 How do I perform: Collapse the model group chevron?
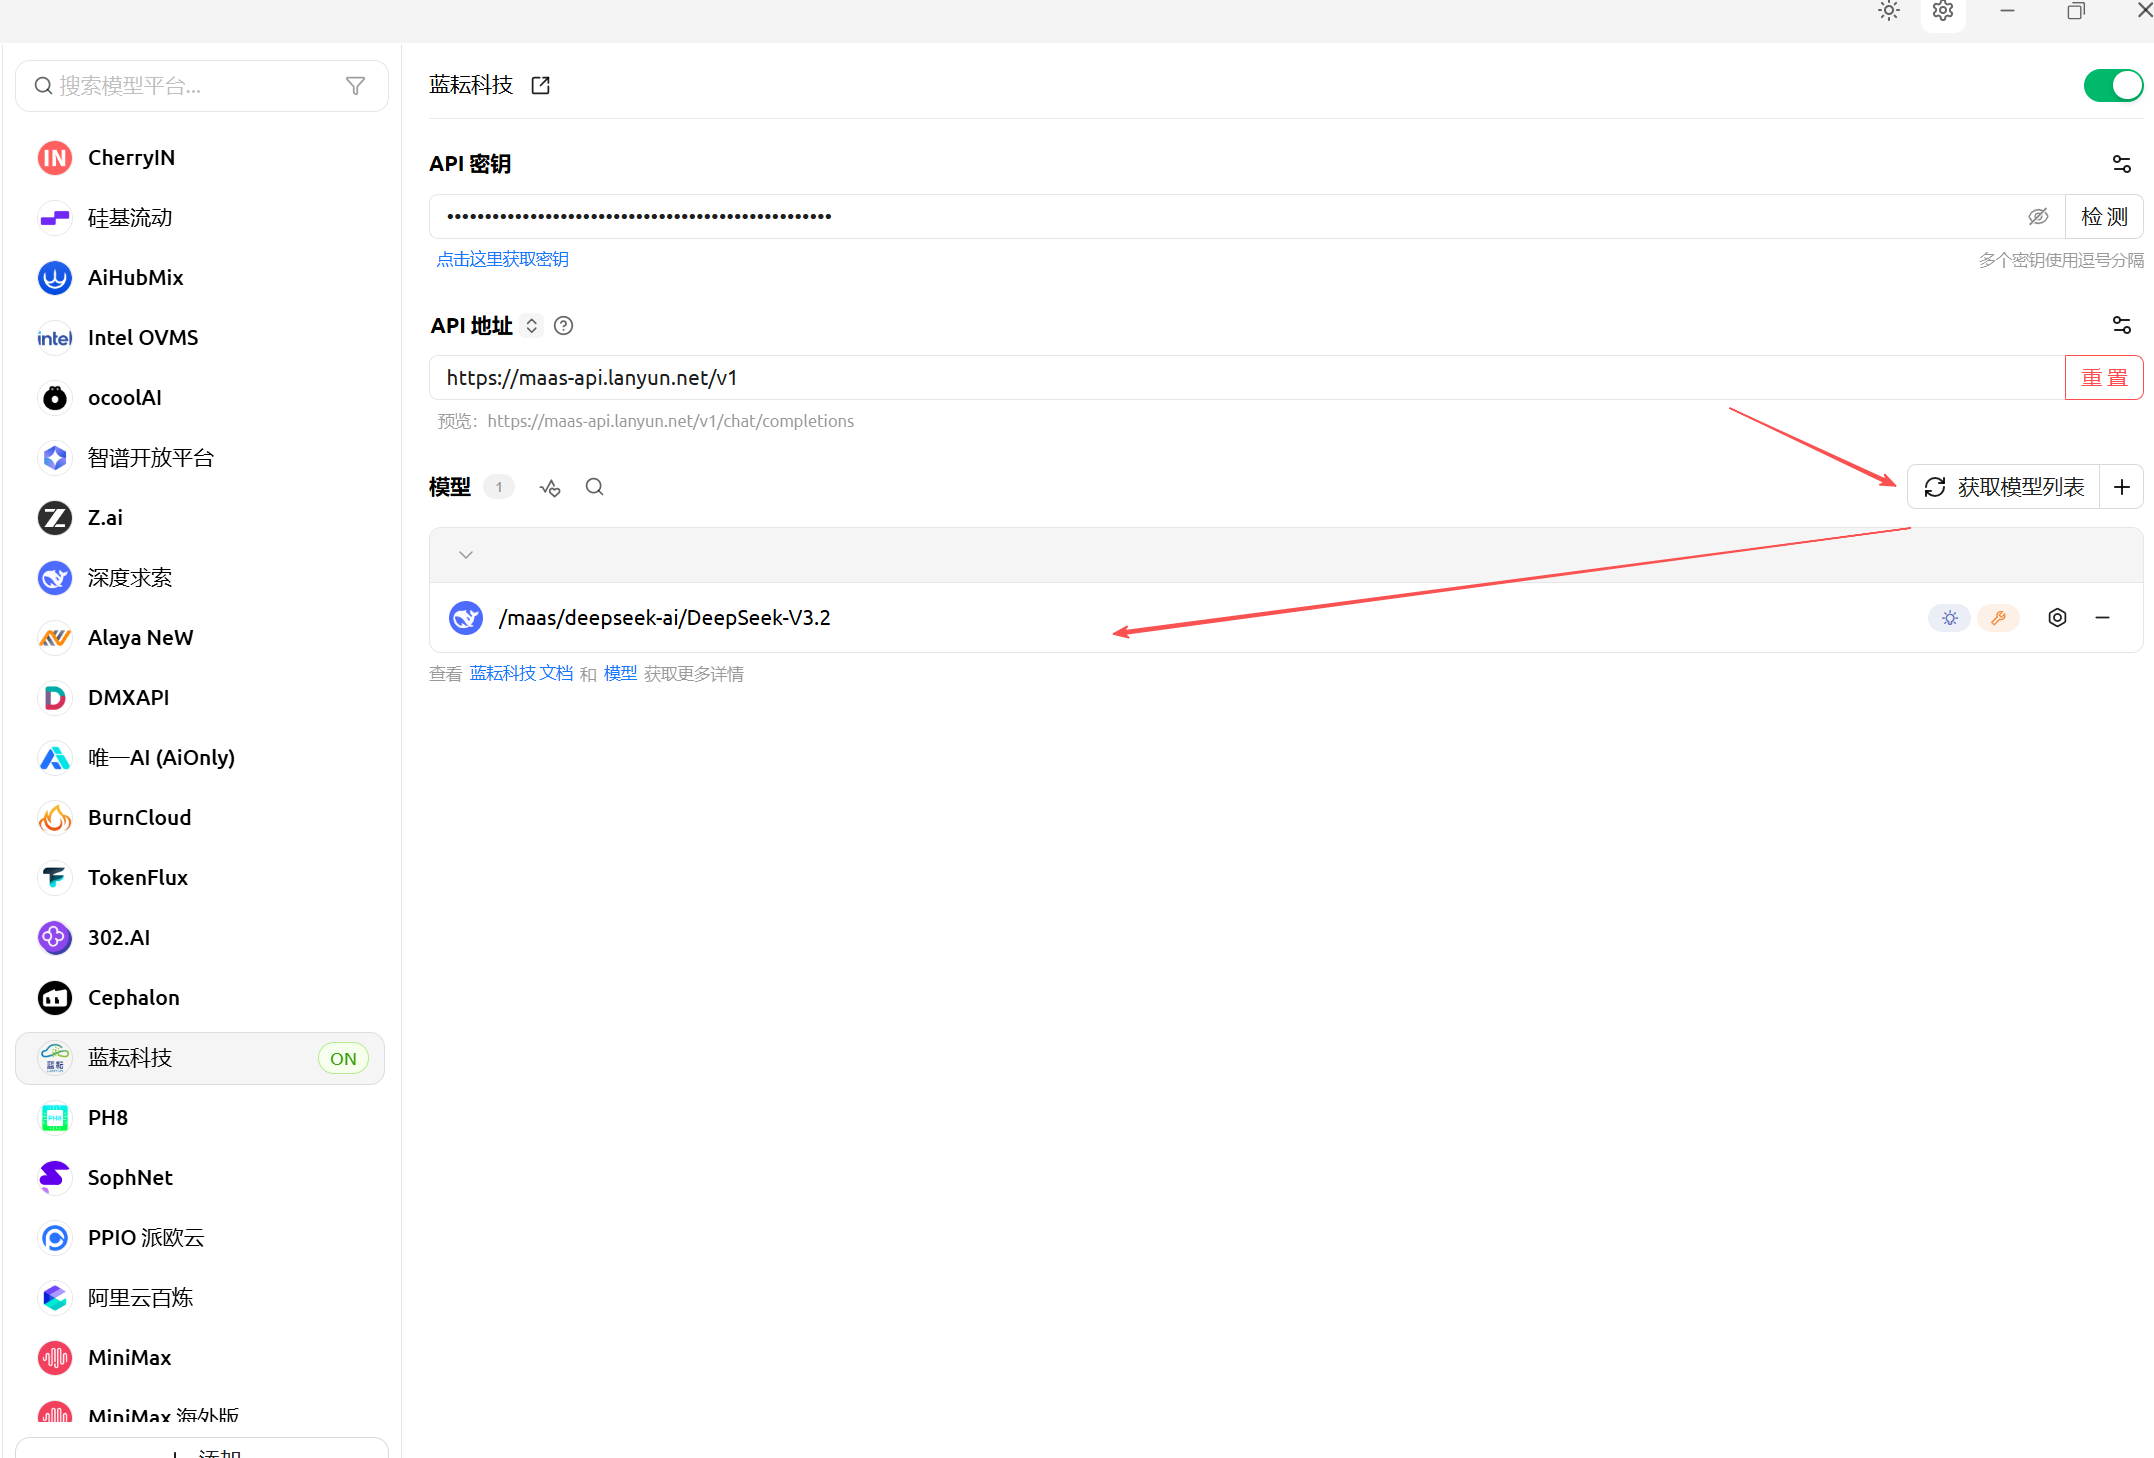tap(466, 555)
